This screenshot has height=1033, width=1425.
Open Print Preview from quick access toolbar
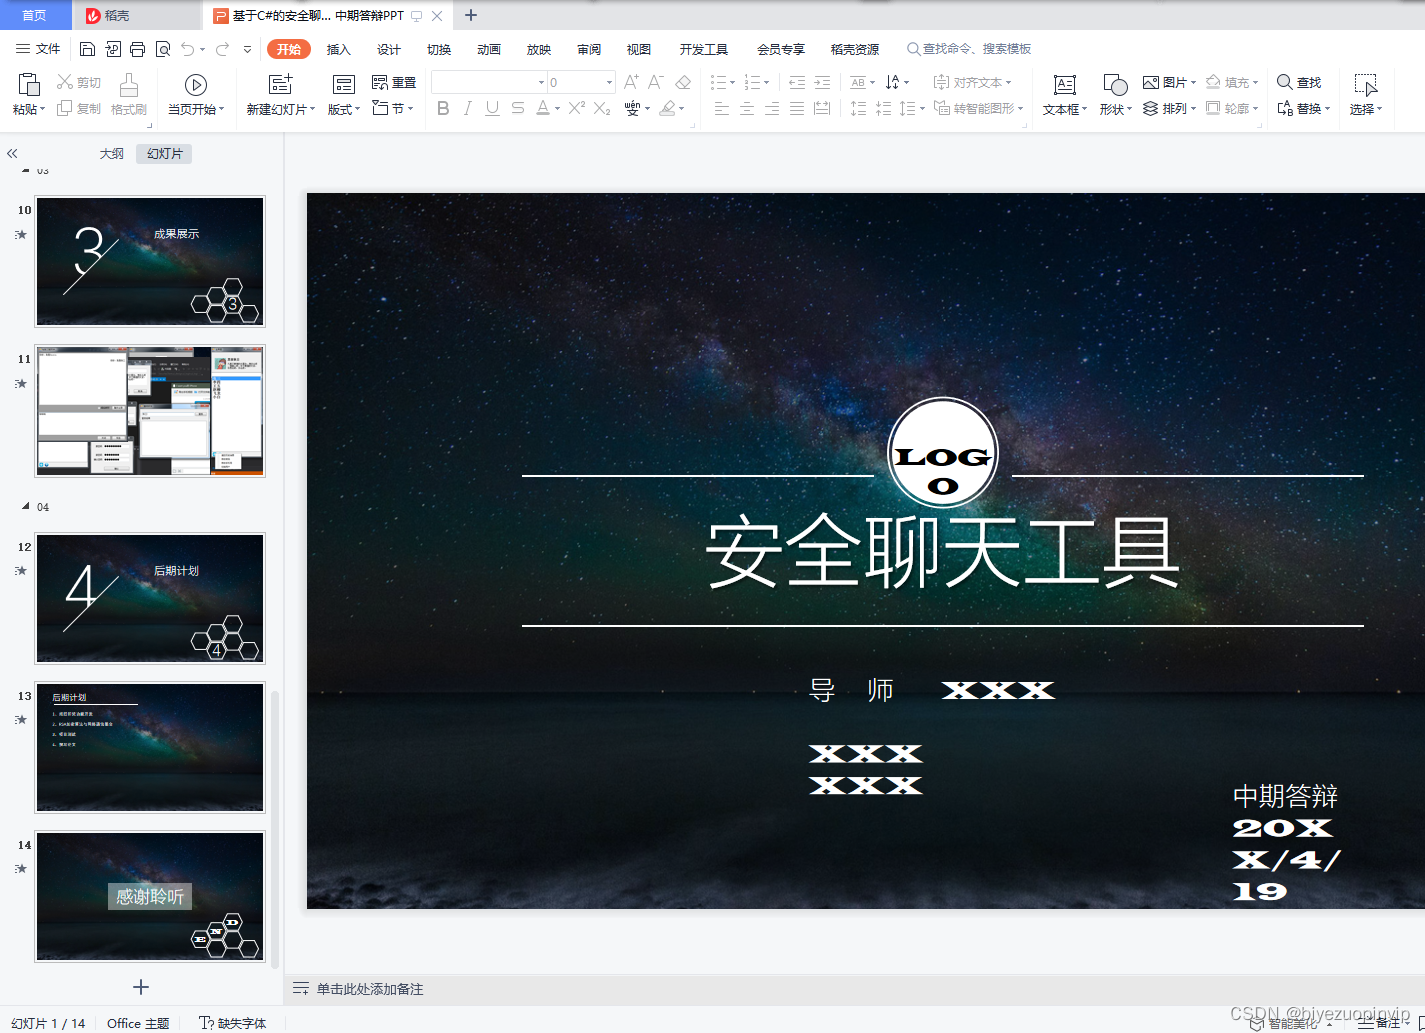coord(162,49)
